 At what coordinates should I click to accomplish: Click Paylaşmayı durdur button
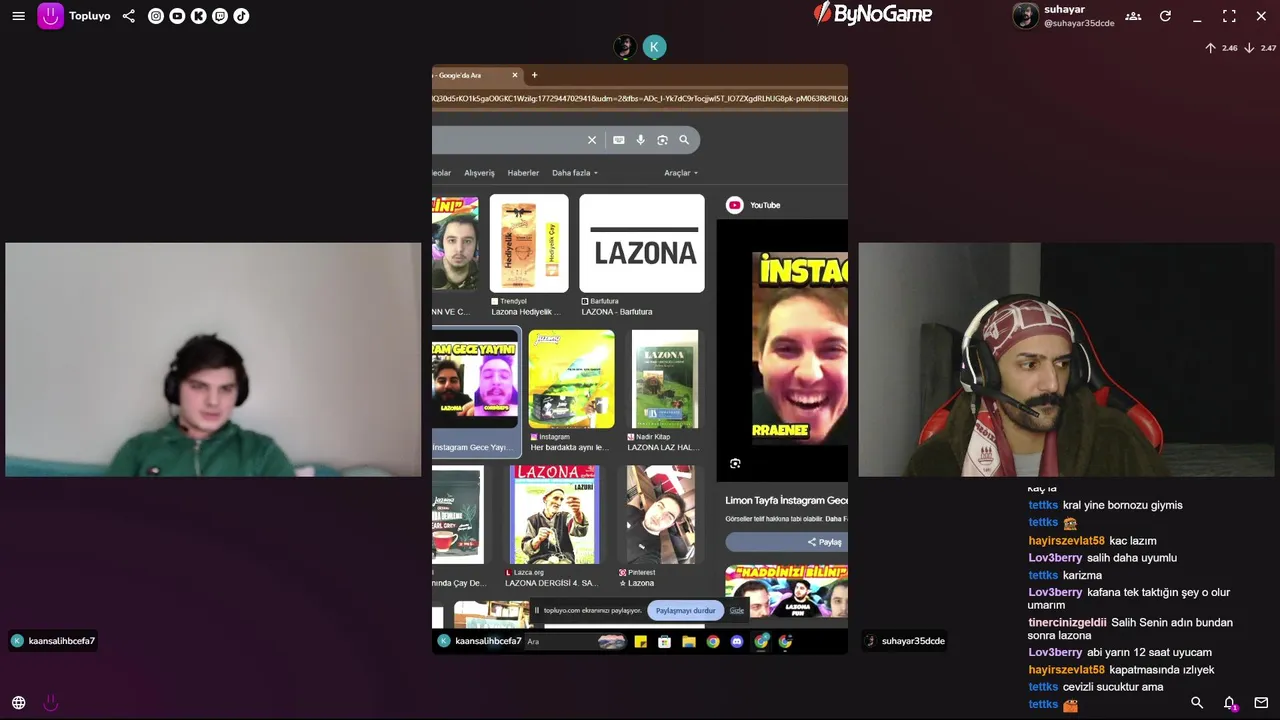[686, 610]
